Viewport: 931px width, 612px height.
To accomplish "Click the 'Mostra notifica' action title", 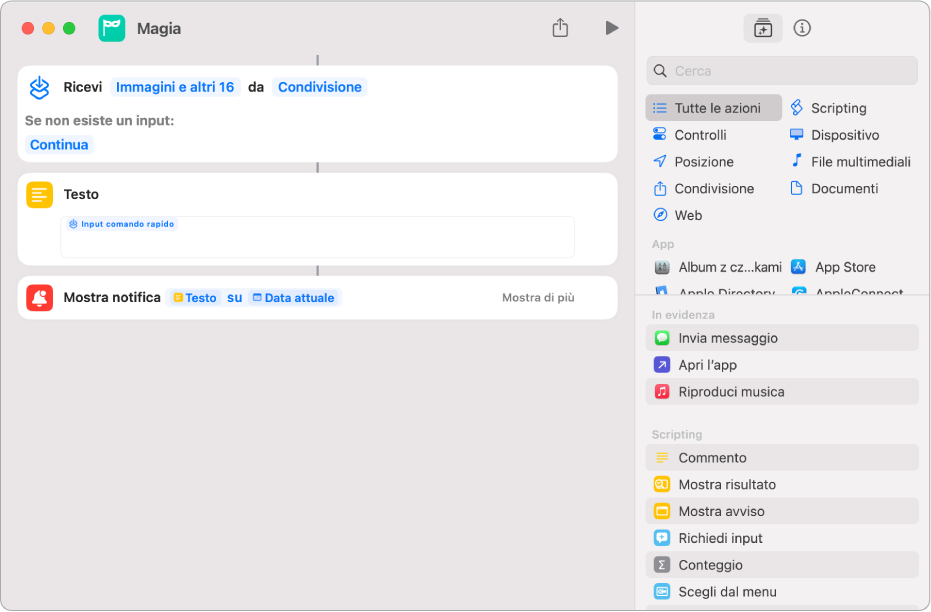I will pos(112,297).
